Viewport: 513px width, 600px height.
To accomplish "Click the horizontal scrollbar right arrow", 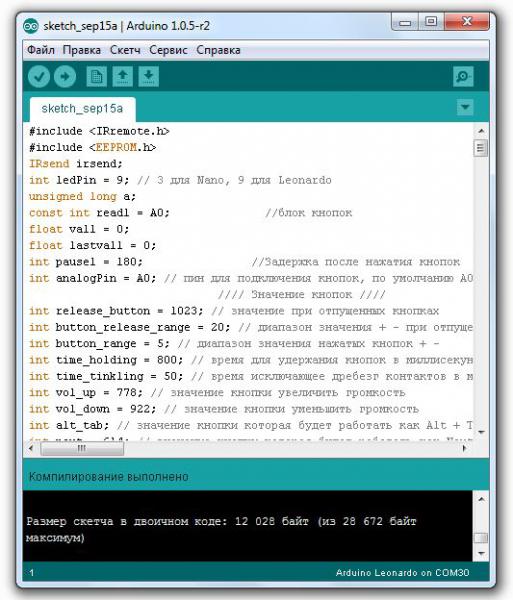I will click(x=465, y=448).
